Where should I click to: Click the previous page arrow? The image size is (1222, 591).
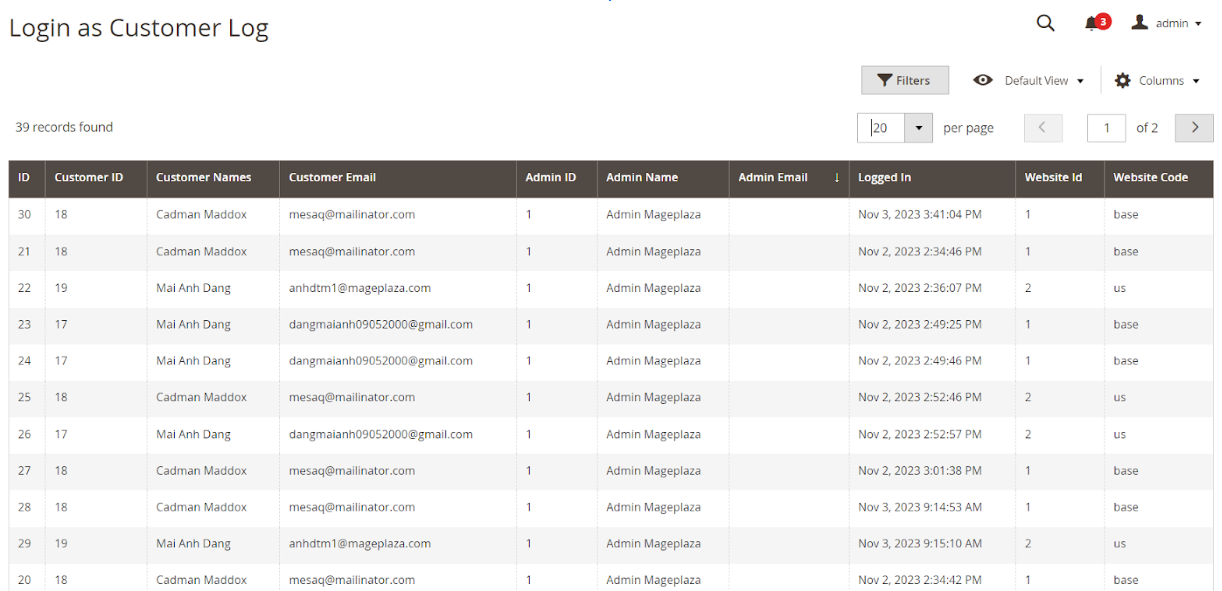tap(1043, 128)
